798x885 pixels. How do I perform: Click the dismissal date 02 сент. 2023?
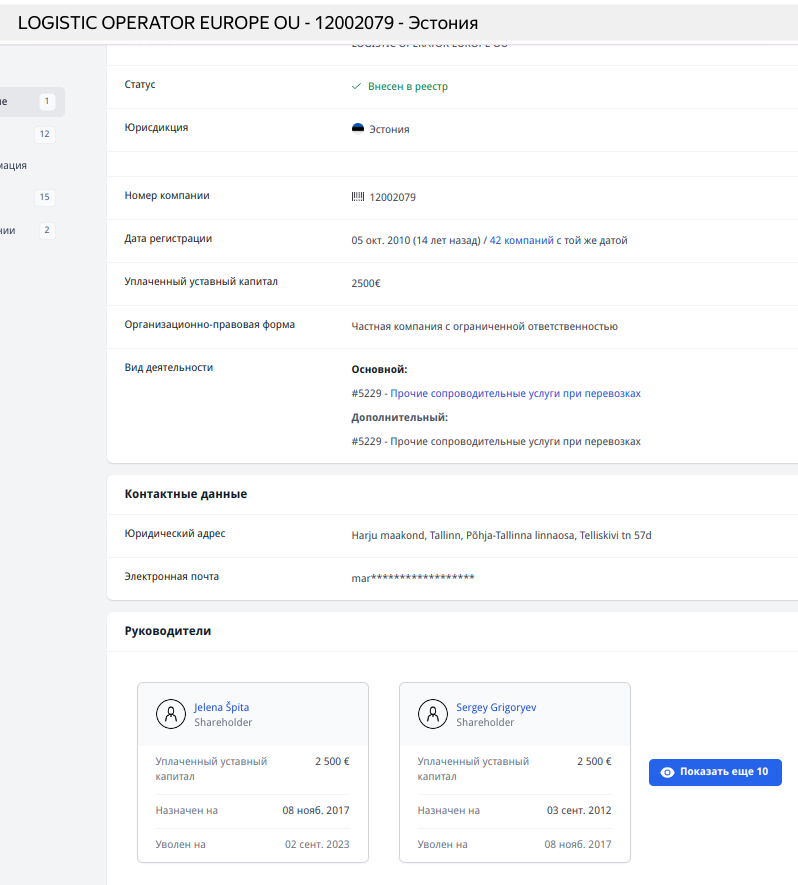coord(317,844)
